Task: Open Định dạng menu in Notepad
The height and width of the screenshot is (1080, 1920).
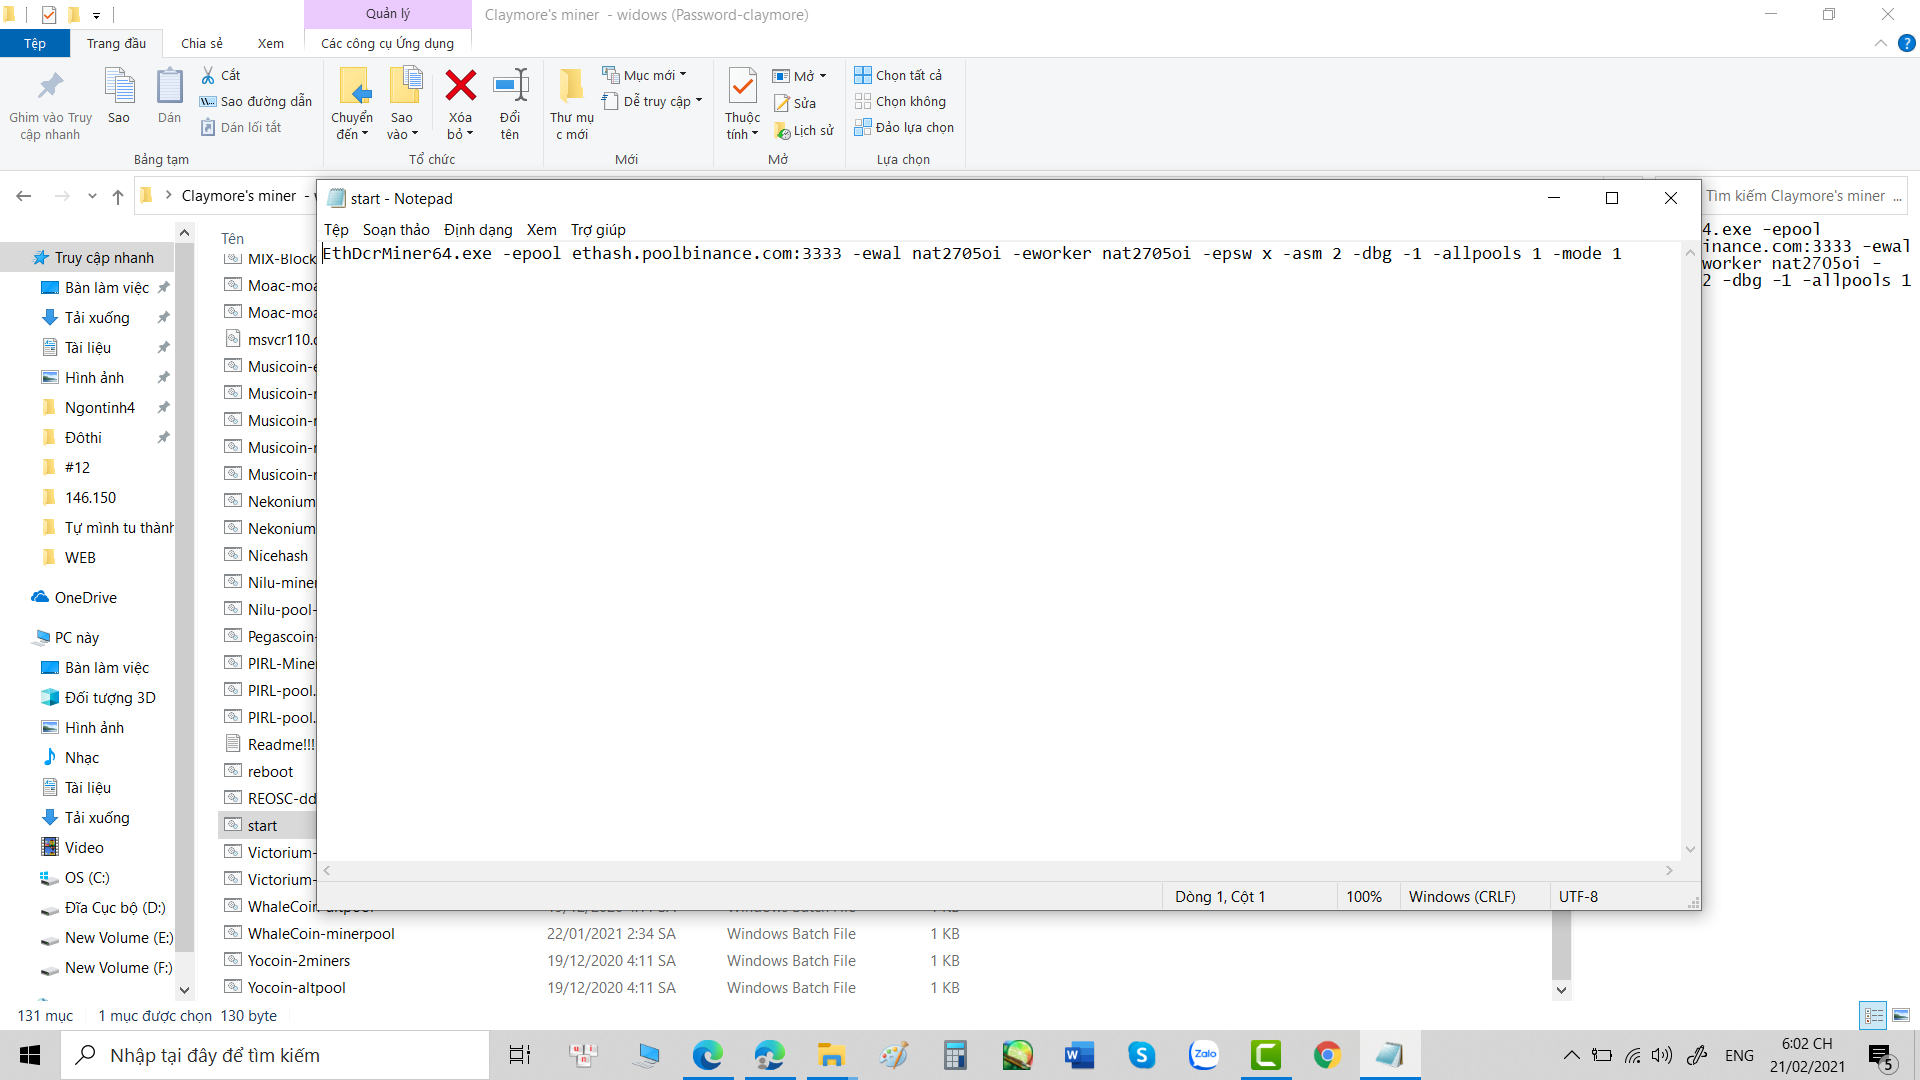Action: click(477, 230)
